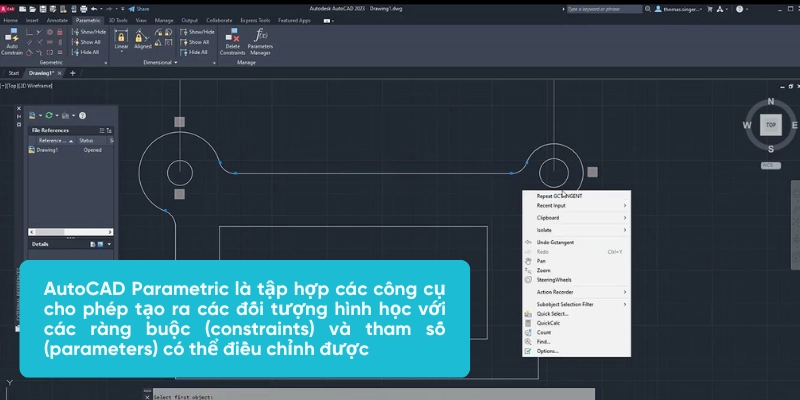
Task: Click the Plot printer icon
Action: [84, 9]
